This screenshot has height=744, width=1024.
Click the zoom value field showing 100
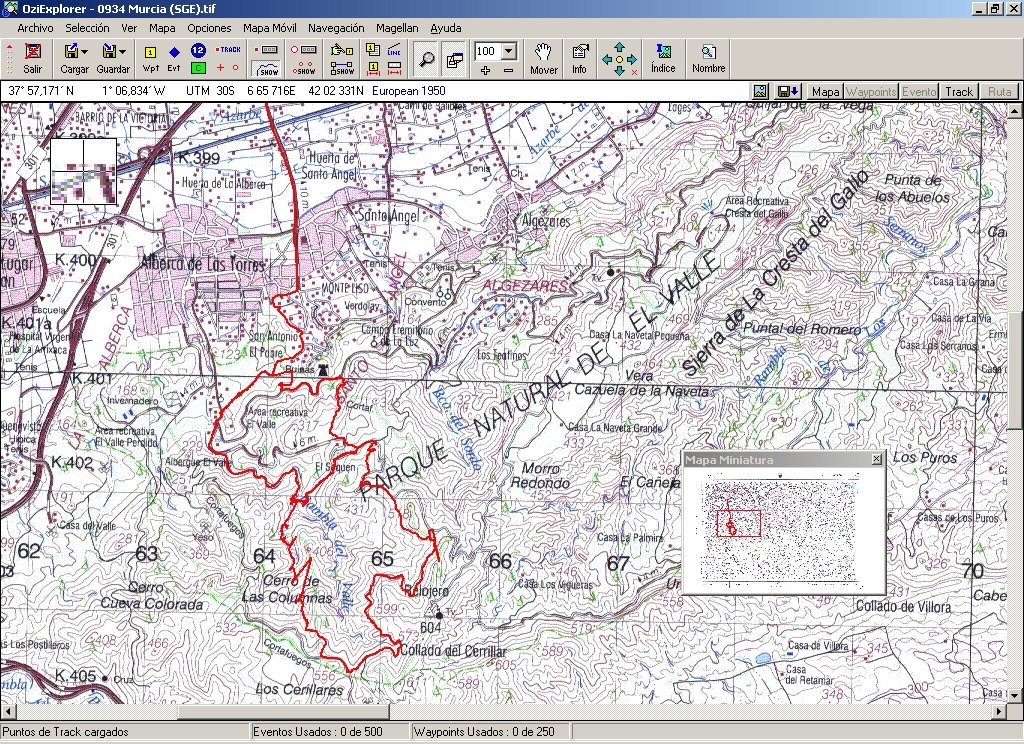[x=488, y=51]
